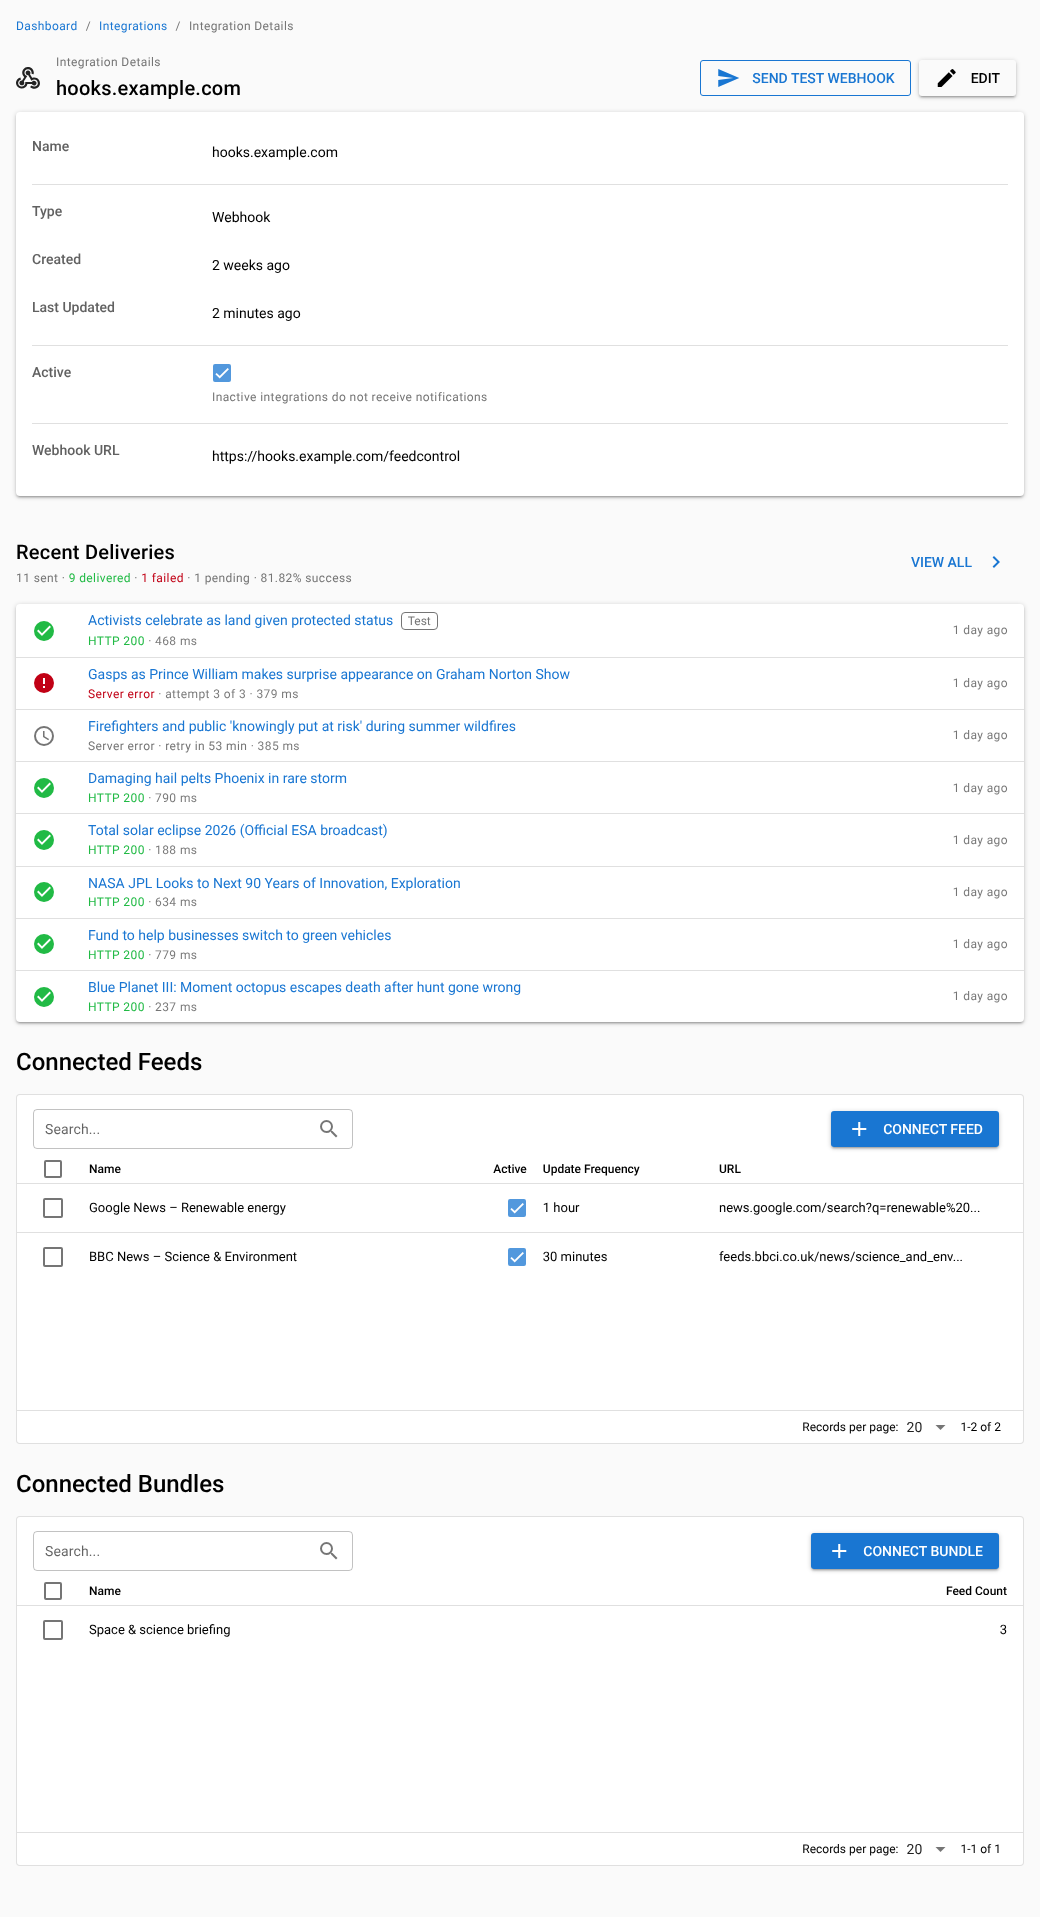1040x1917 pixels.
Task: Click the plus icon on Connect Feed button
Action: coord(859,1129)
